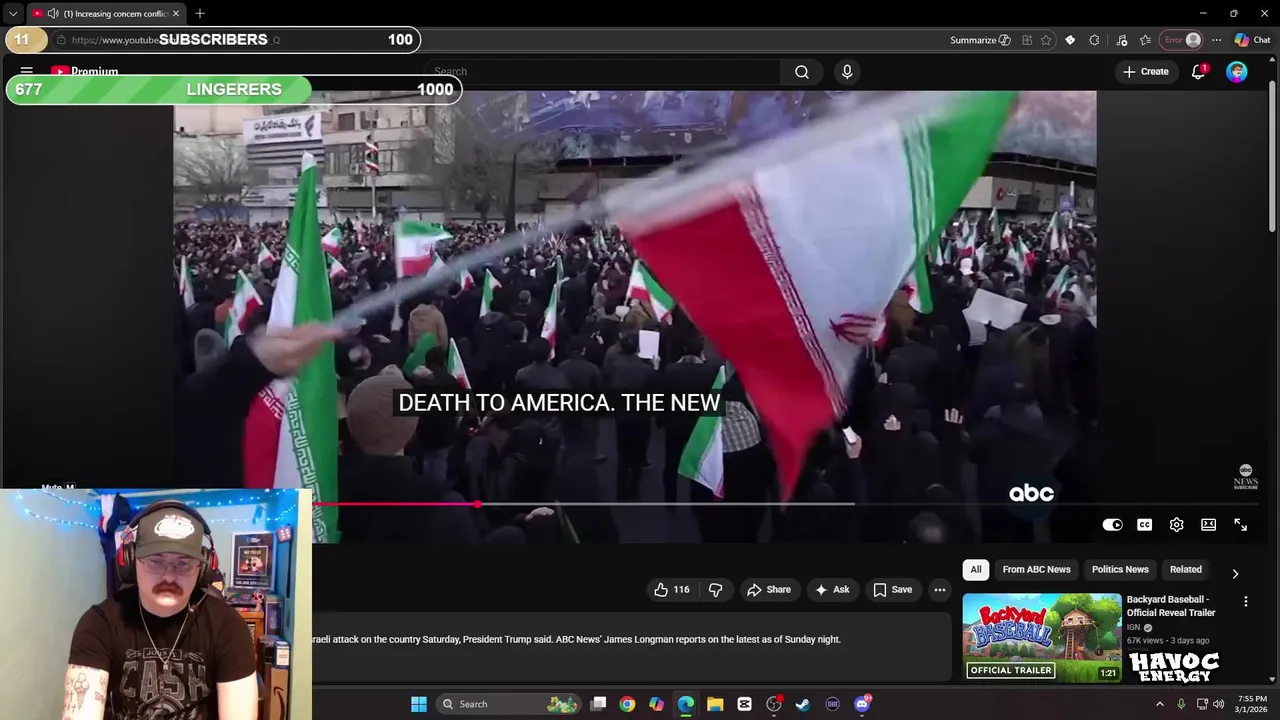The image size is (1280, 720).
Task: Show hidden system tray icons
Action: click(x=1160, y=704)
